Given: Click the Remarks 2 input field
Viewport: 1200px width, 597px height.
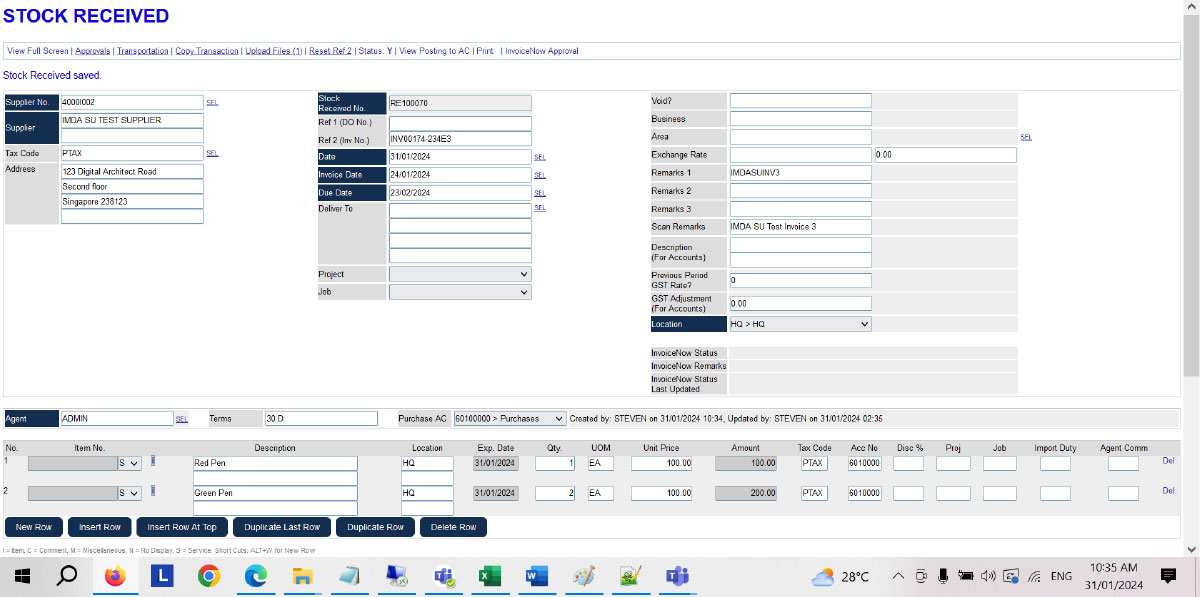Looking at the screenshot, I should [800, 191].
